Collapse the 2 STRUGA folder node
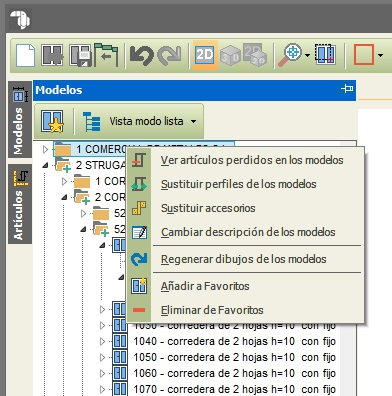 pos(45,165)
